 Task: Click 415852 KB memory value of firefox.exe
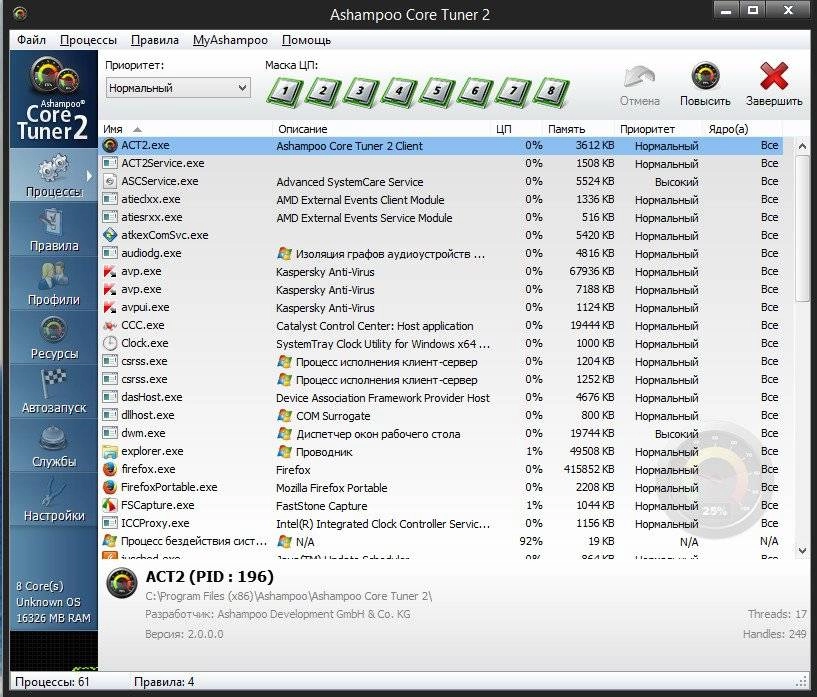coord(589,469)
